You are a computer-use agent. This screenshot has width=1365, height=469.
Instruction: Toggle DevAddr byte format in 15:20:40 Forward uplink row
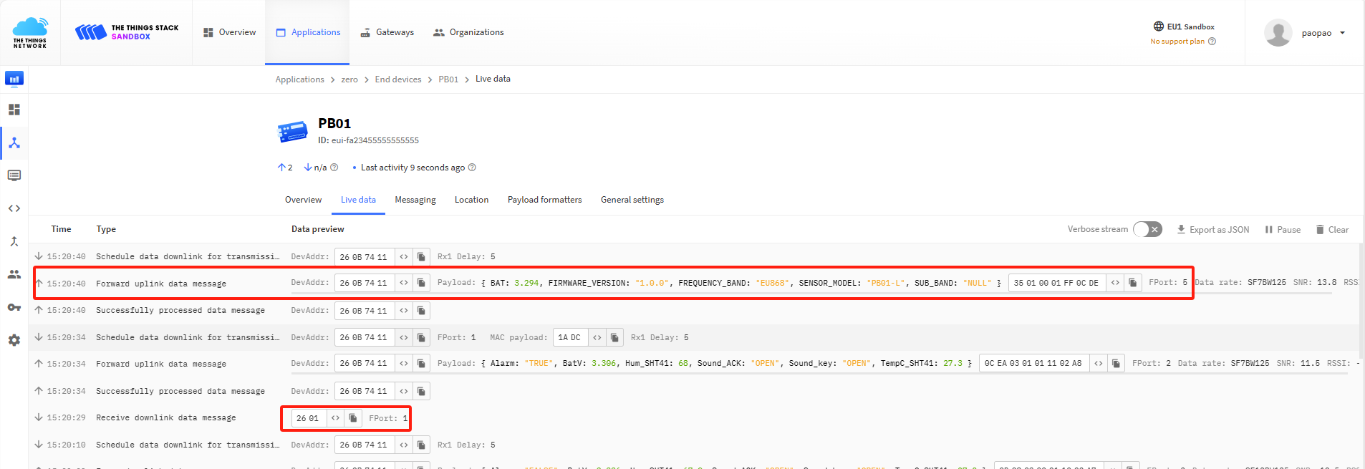(403, 283)
